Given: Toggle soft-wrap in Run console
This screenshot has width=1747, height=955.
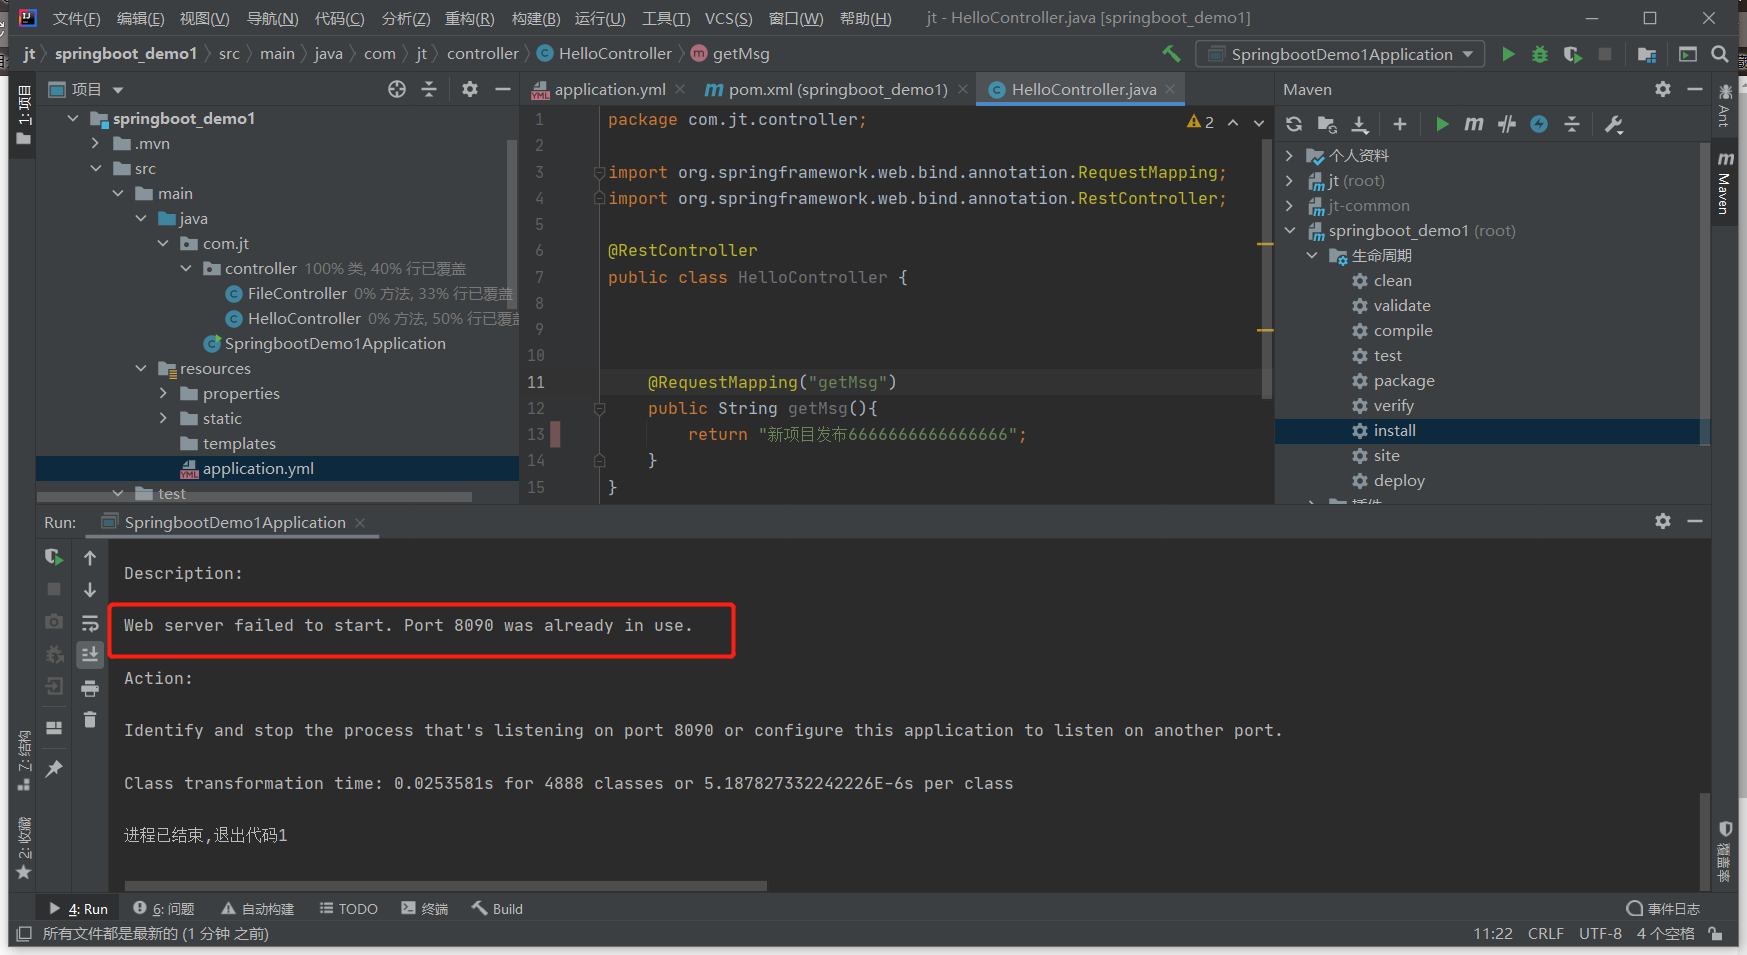Looking at the screenshot, I should 90,623.
